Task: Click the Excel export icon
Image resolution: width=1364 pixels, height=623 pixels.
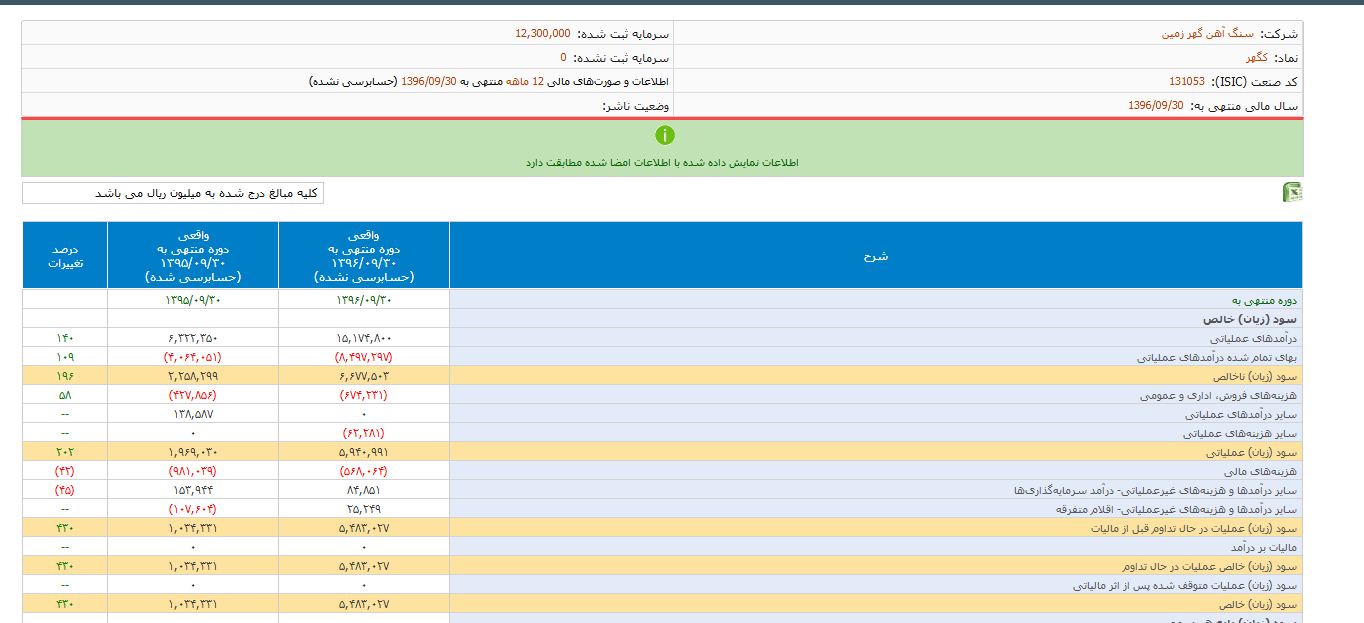Action: tap(1292, 193)
